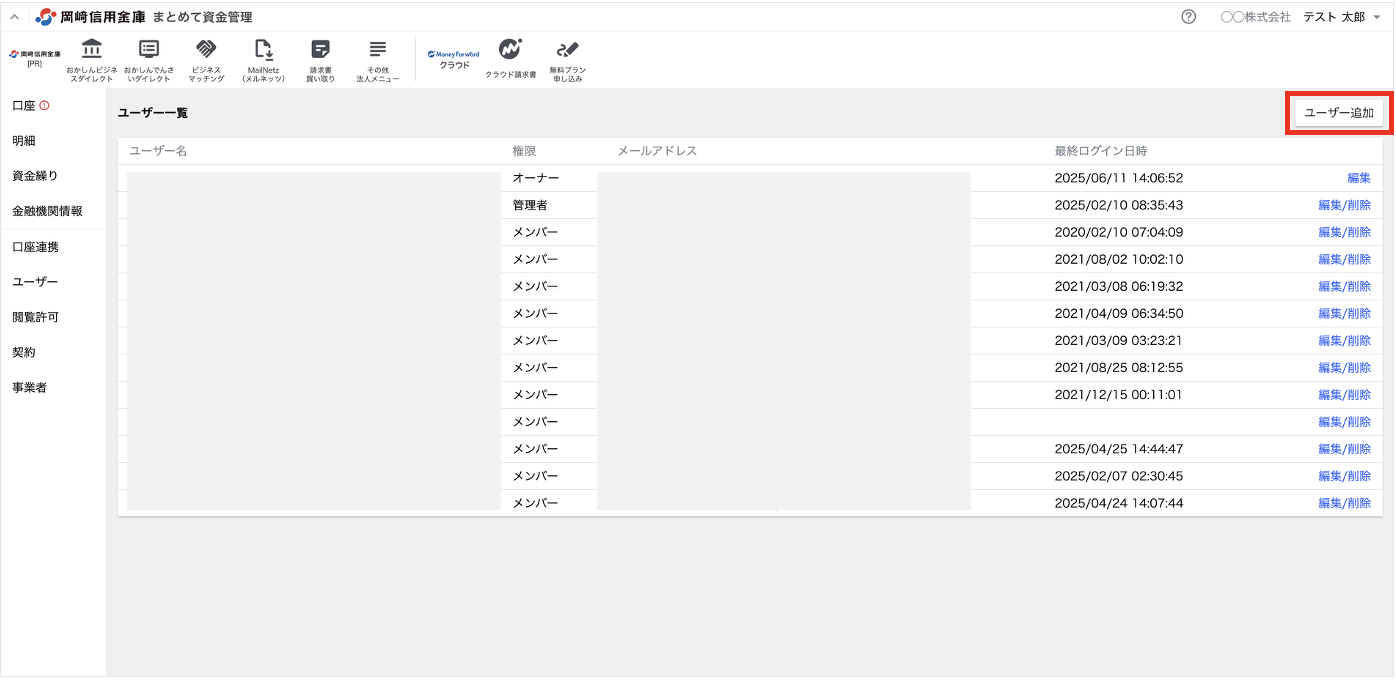Open the テスト 太郎 user dropdown

(x=1342, y=17)
